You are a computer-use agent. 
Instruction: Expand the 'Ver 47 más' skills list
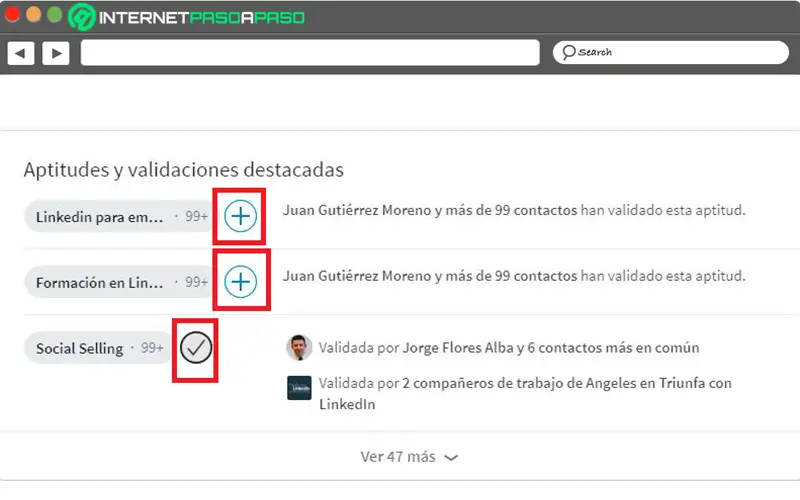(x=409, y=457)
